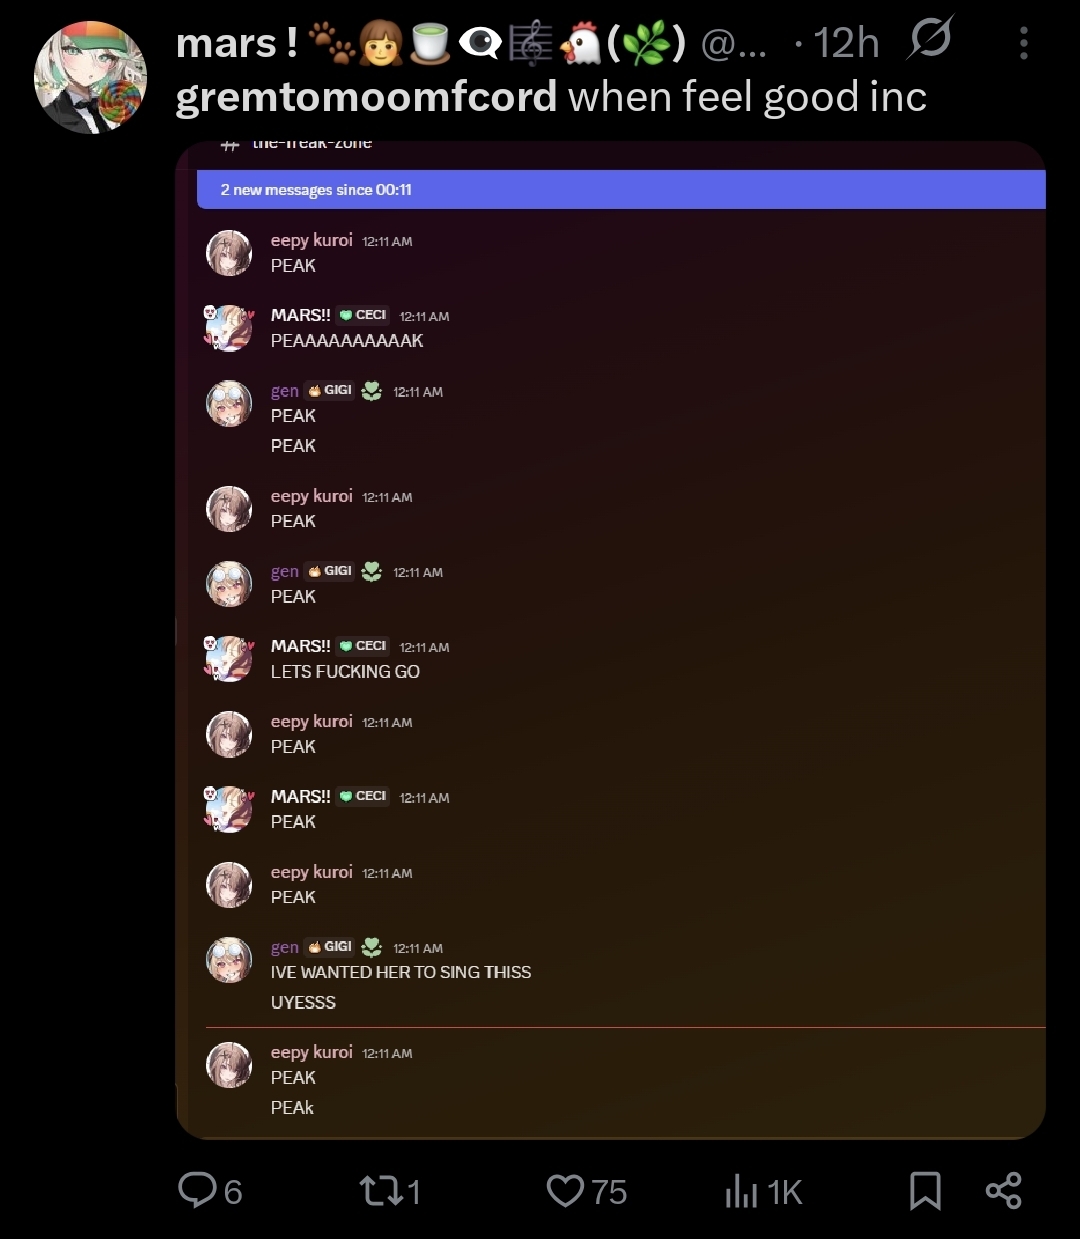
Task: Click the LETS FUCKING GO message
Action: coord(345,672)
